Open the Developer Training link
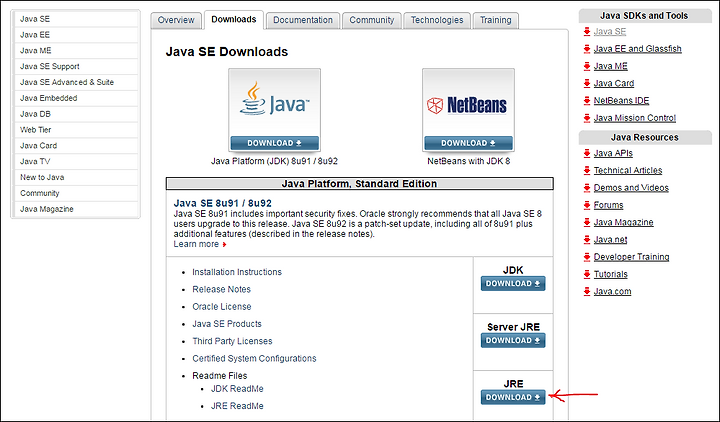720x422 pixels. [631, 257]
